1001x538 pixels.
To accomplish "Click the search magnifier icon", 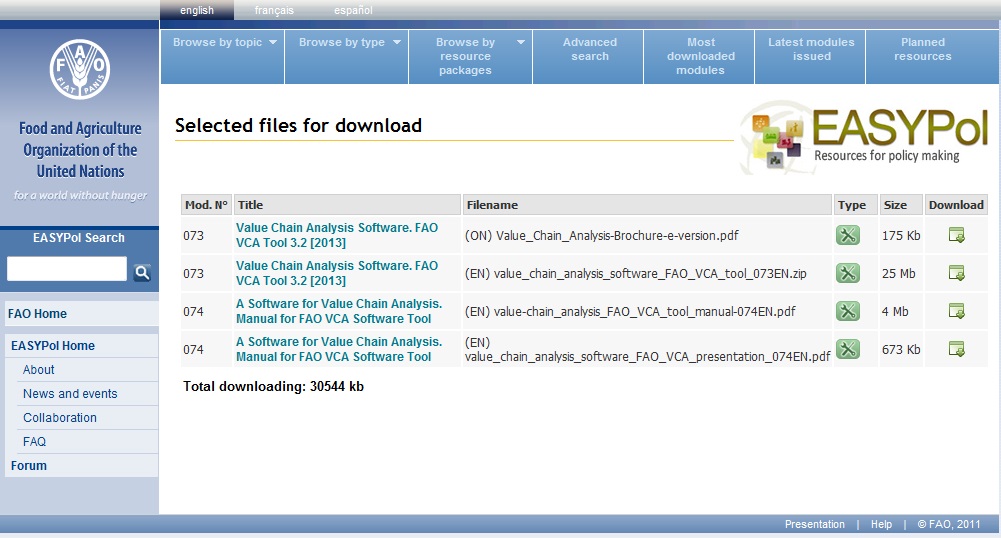I will (x=142, y=272).
